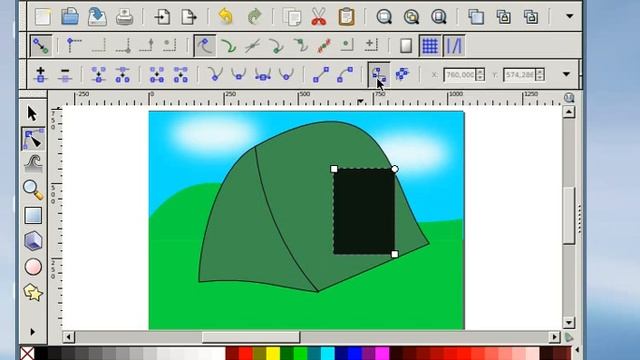640x360 pixels.
Task: Click the X coordinate input field
Action: pos(460,75)
